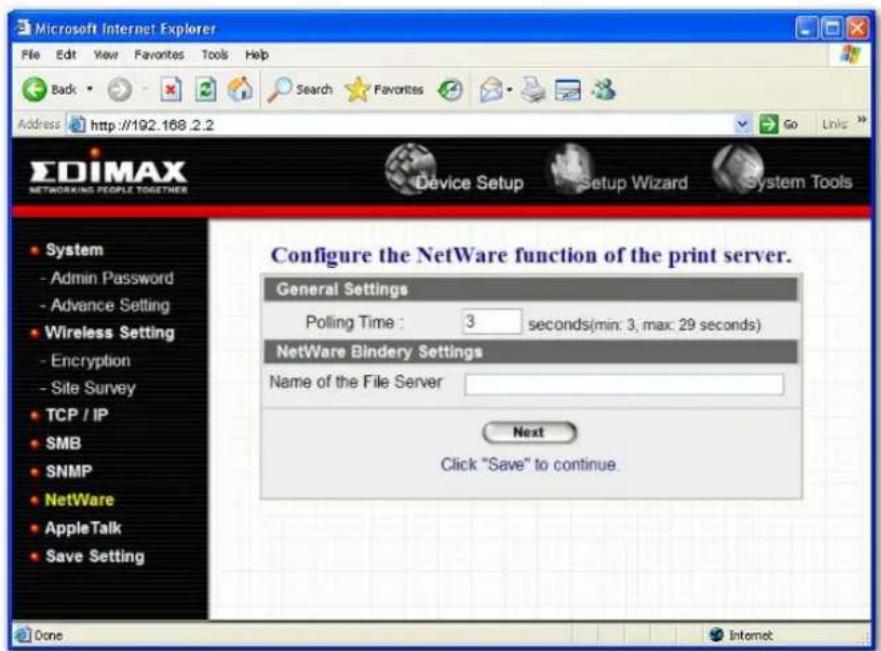Screen dimensions: 881x651
Task: Click 'NetWare Bindery Settings' header text
Action: pyautogui.click(x=379, y=352)
